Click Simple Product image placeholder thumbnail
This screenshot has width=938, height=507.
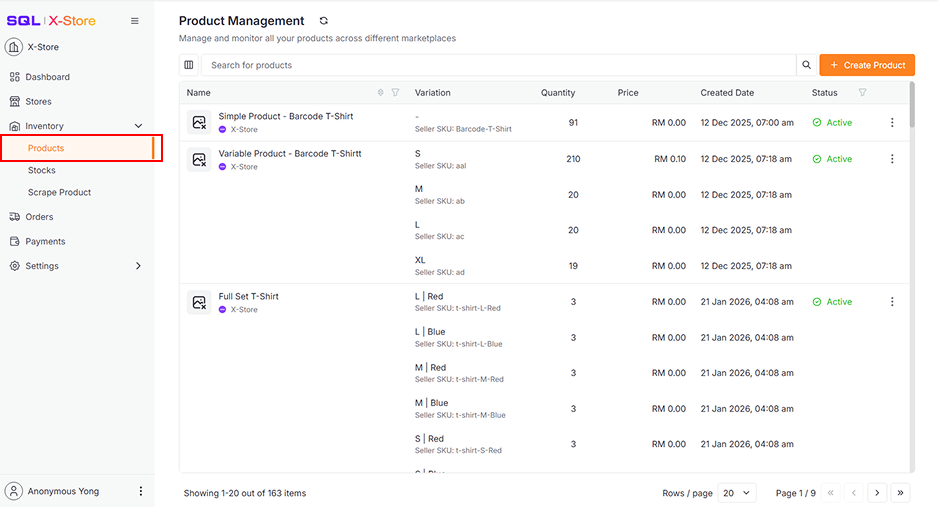[x=199, y=123]
